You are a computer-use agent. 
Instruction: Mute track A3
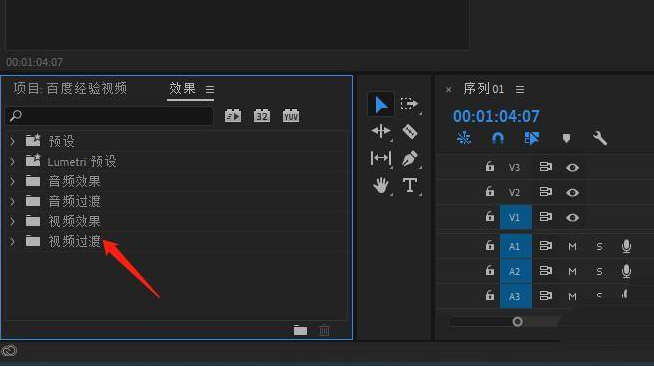click(x=572, y=296)
